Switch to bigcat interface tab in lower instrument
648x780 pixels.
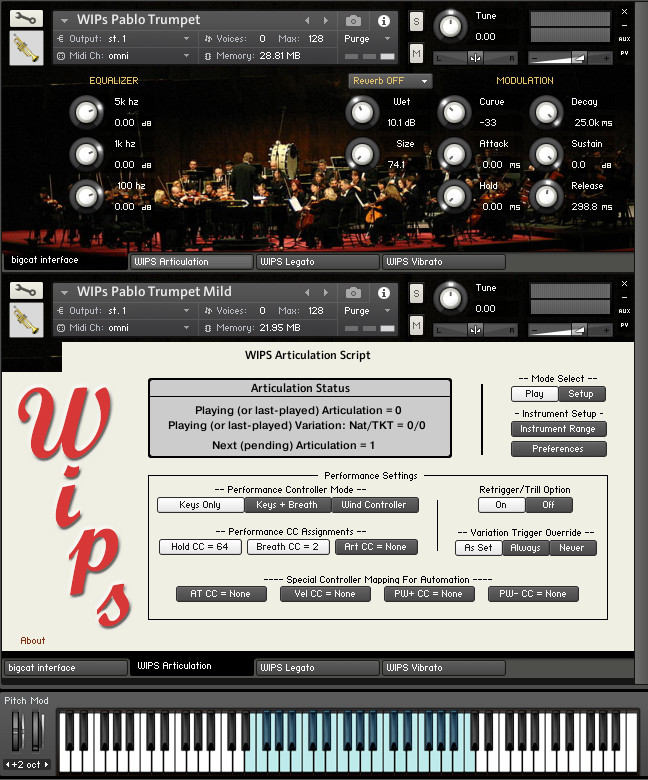pos(66,668)
